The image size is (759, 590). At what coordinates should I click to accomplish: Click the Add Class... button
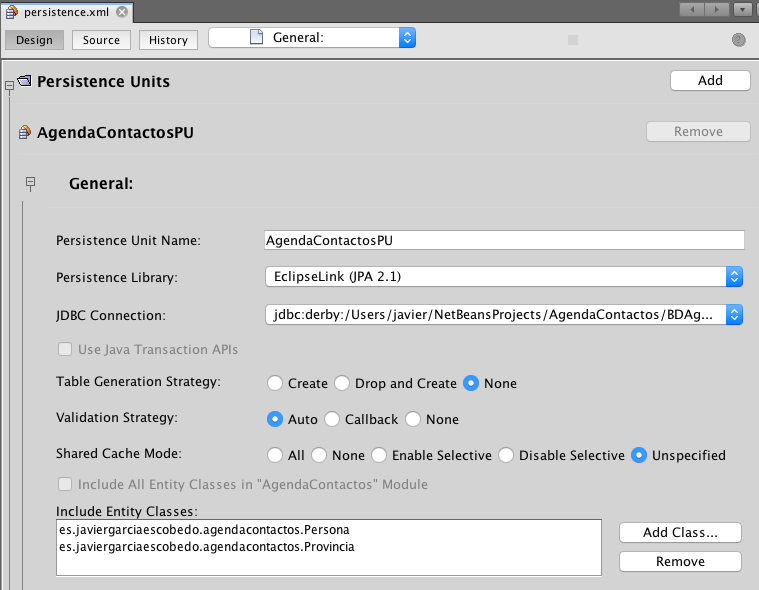point(680,532)
